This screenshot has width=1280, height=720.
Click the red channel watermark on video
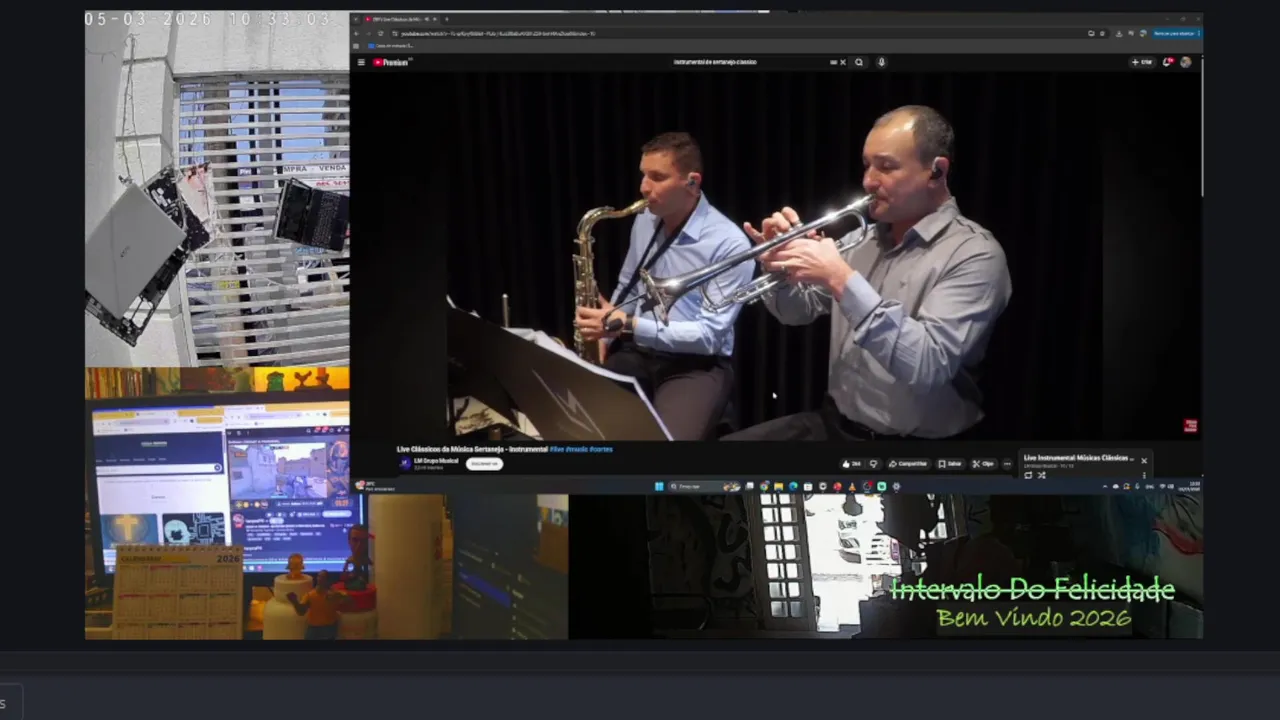coord(1190,426)
